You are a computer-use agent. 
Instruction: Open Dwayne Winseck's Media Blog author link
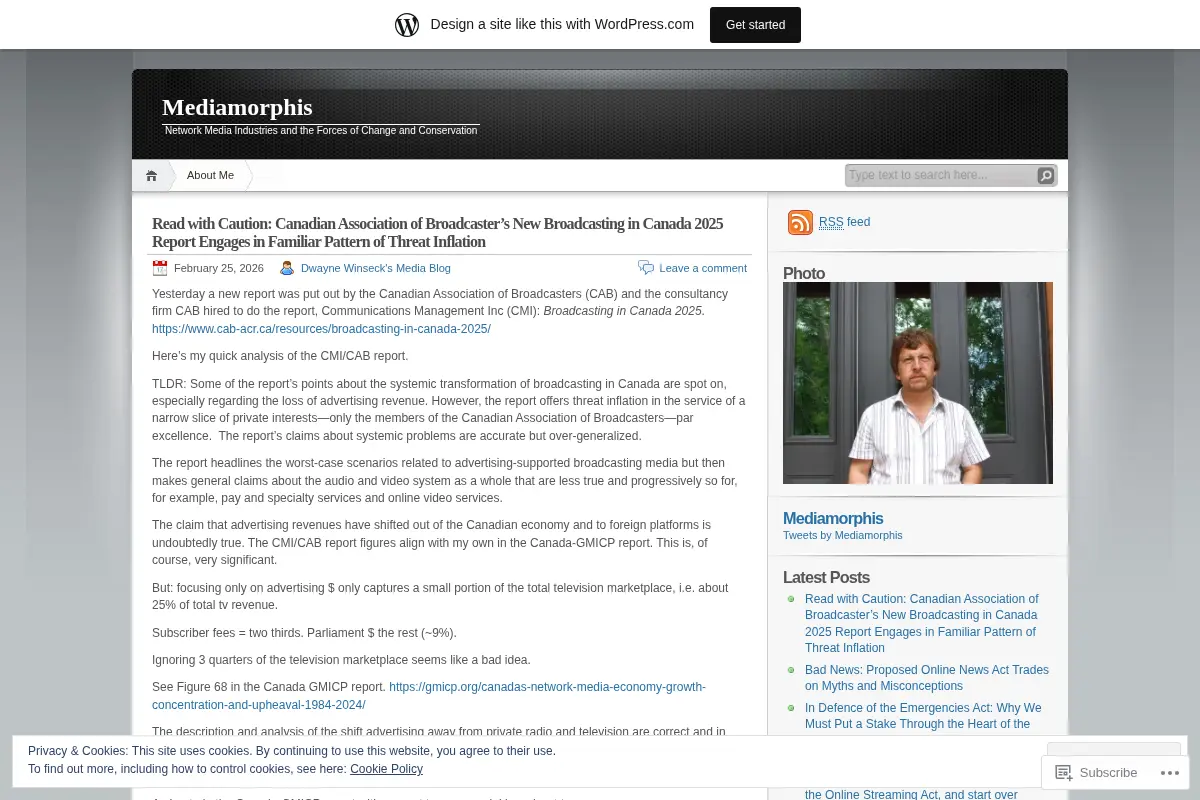376,268
